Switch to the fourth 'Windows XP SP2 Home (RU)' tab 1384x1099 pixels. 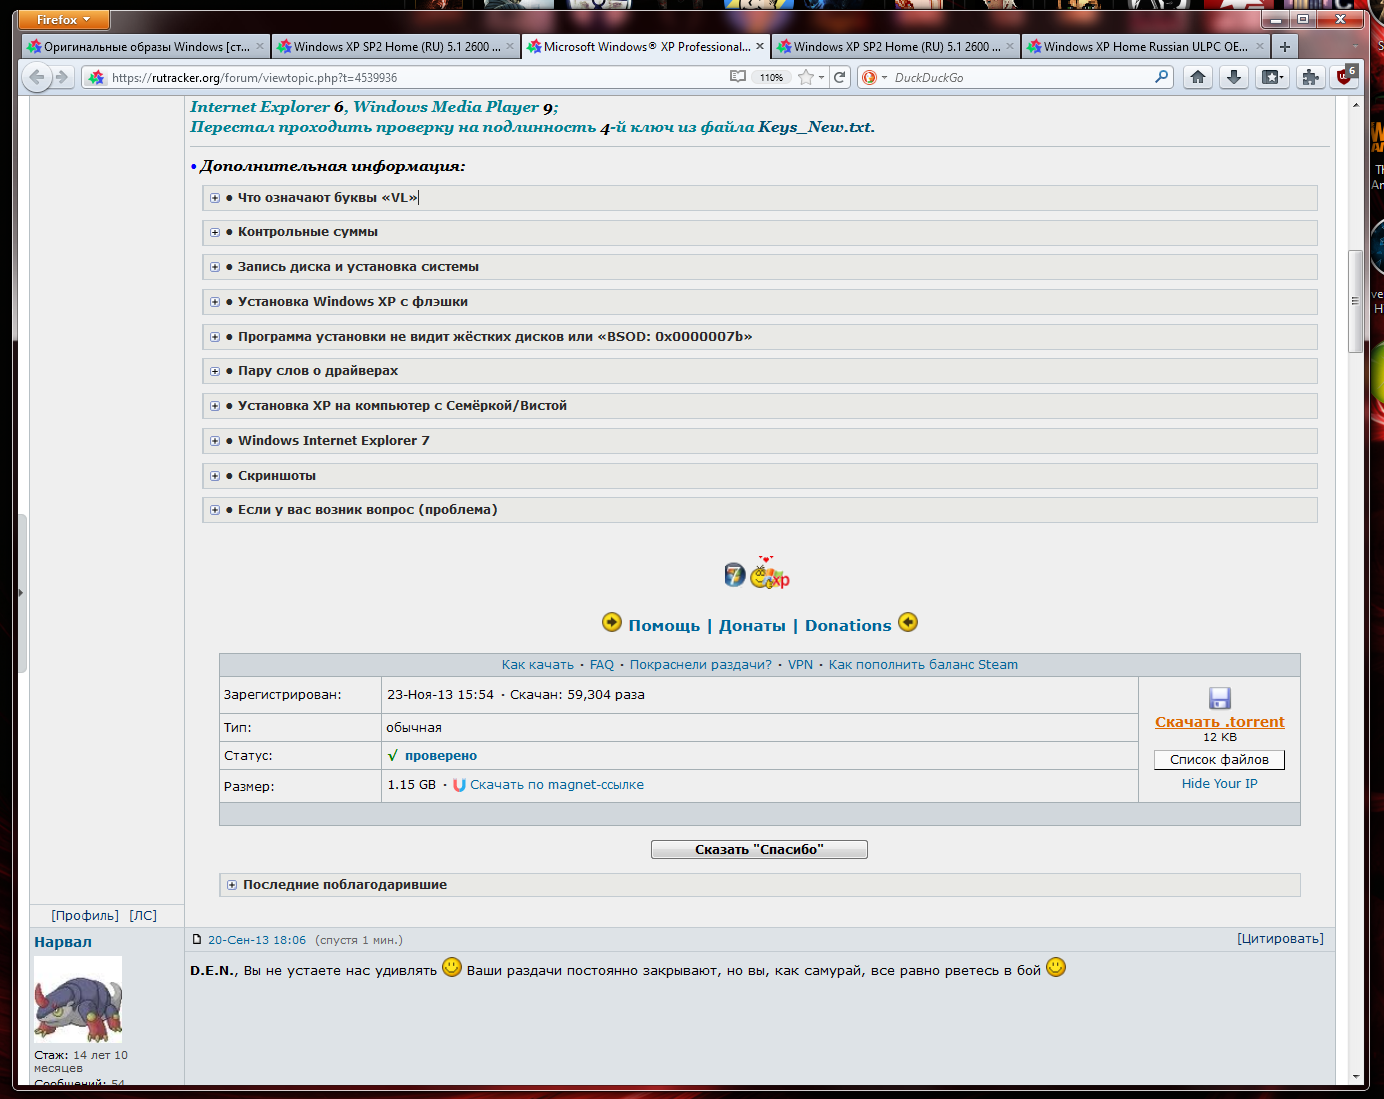click(895, 47)
